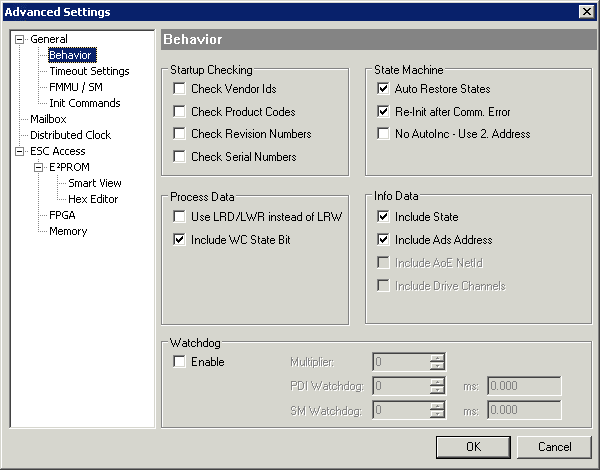Select FPGA in the tree

click(x=62, y=215)
